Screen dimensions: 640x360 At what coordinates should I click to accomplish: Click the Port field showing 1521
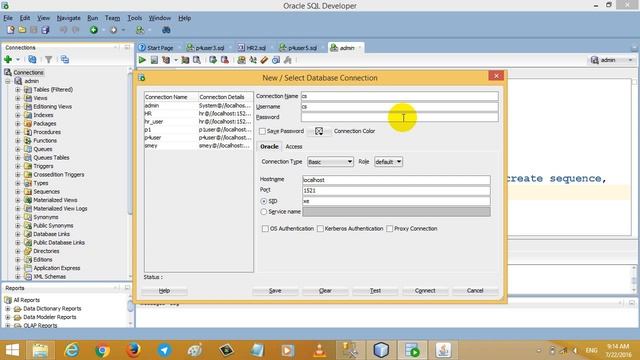[396, 191]
